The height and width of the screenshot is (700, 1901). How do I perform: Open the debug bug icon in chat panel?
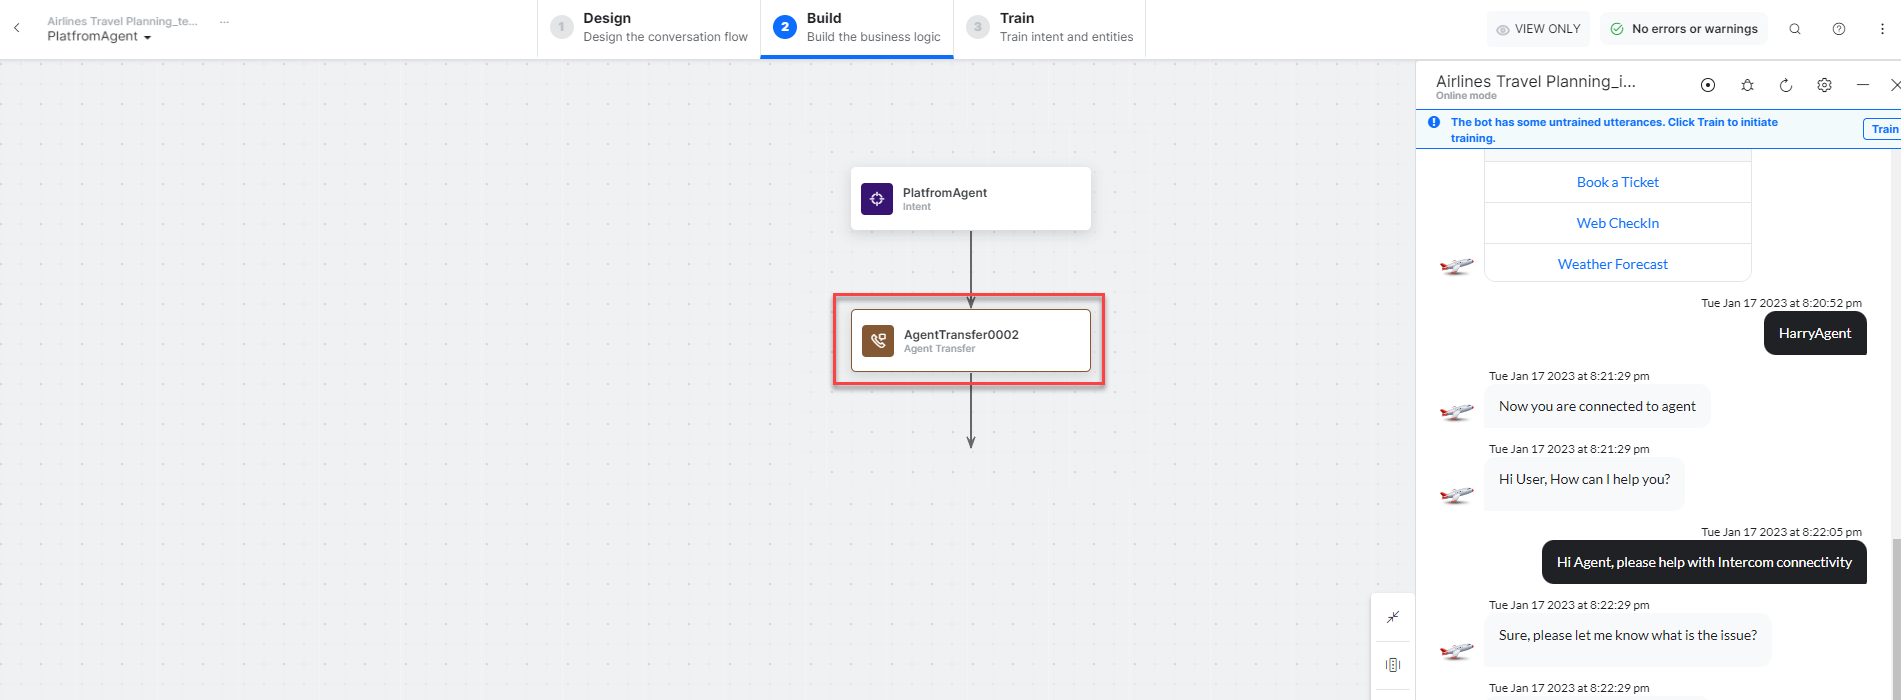[1747, 85]
